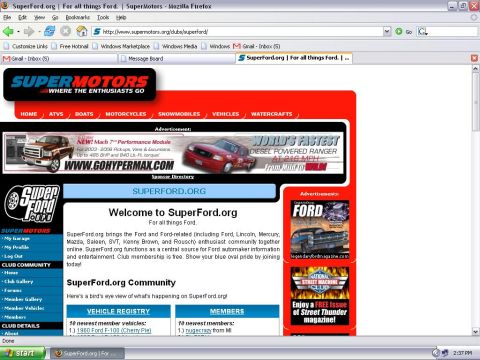Open the Go menu

(55, 17)
